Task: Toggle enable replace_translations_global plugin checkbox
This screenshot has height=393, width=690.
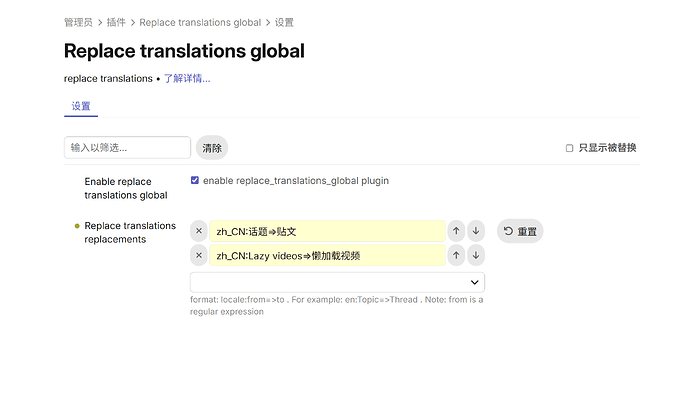Action: point(195,180)
